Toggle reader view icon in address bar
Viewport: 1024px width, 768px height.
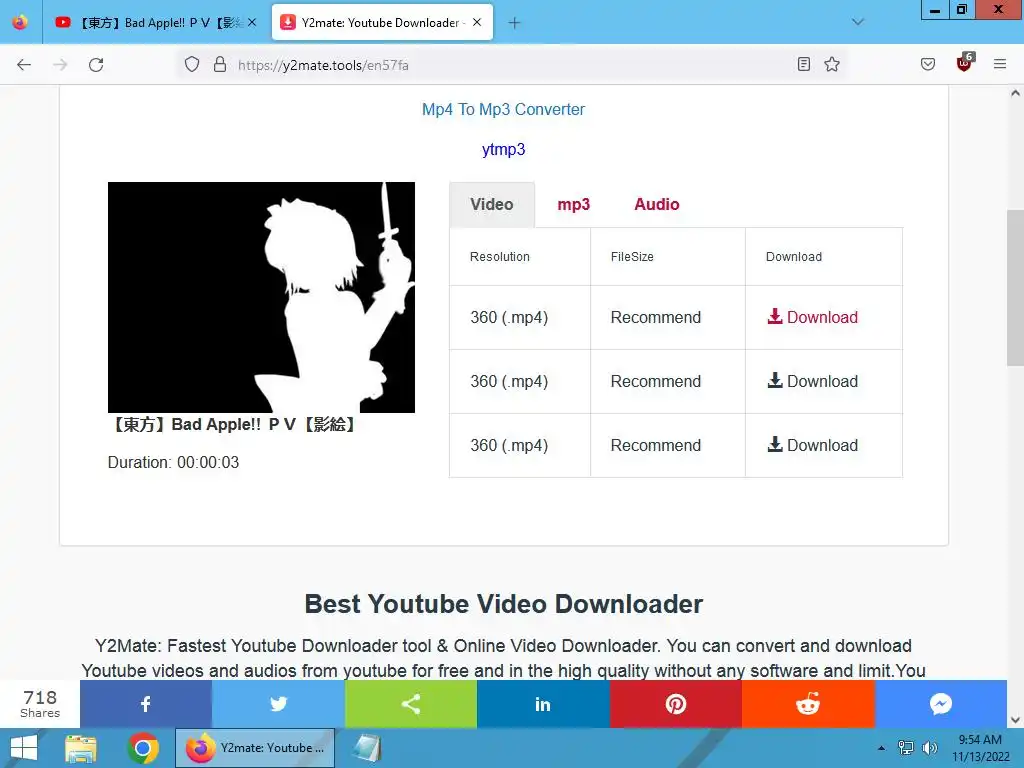click(804, 64)
